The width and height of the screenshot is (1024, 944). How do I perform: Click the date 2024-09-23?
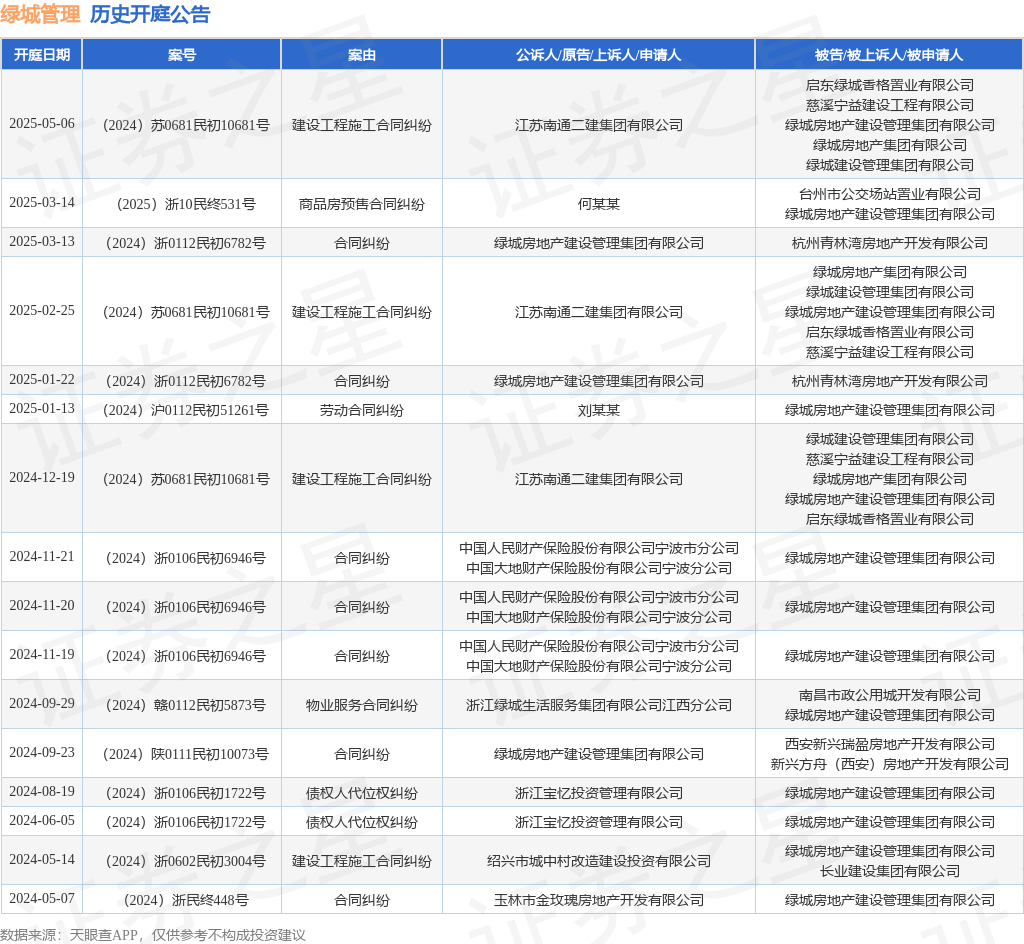click(42, 752)
